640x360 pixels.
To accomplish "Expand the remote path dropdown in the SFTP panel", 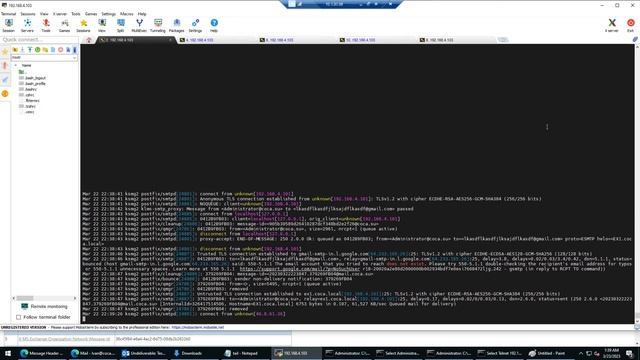I will pos(74,58).
